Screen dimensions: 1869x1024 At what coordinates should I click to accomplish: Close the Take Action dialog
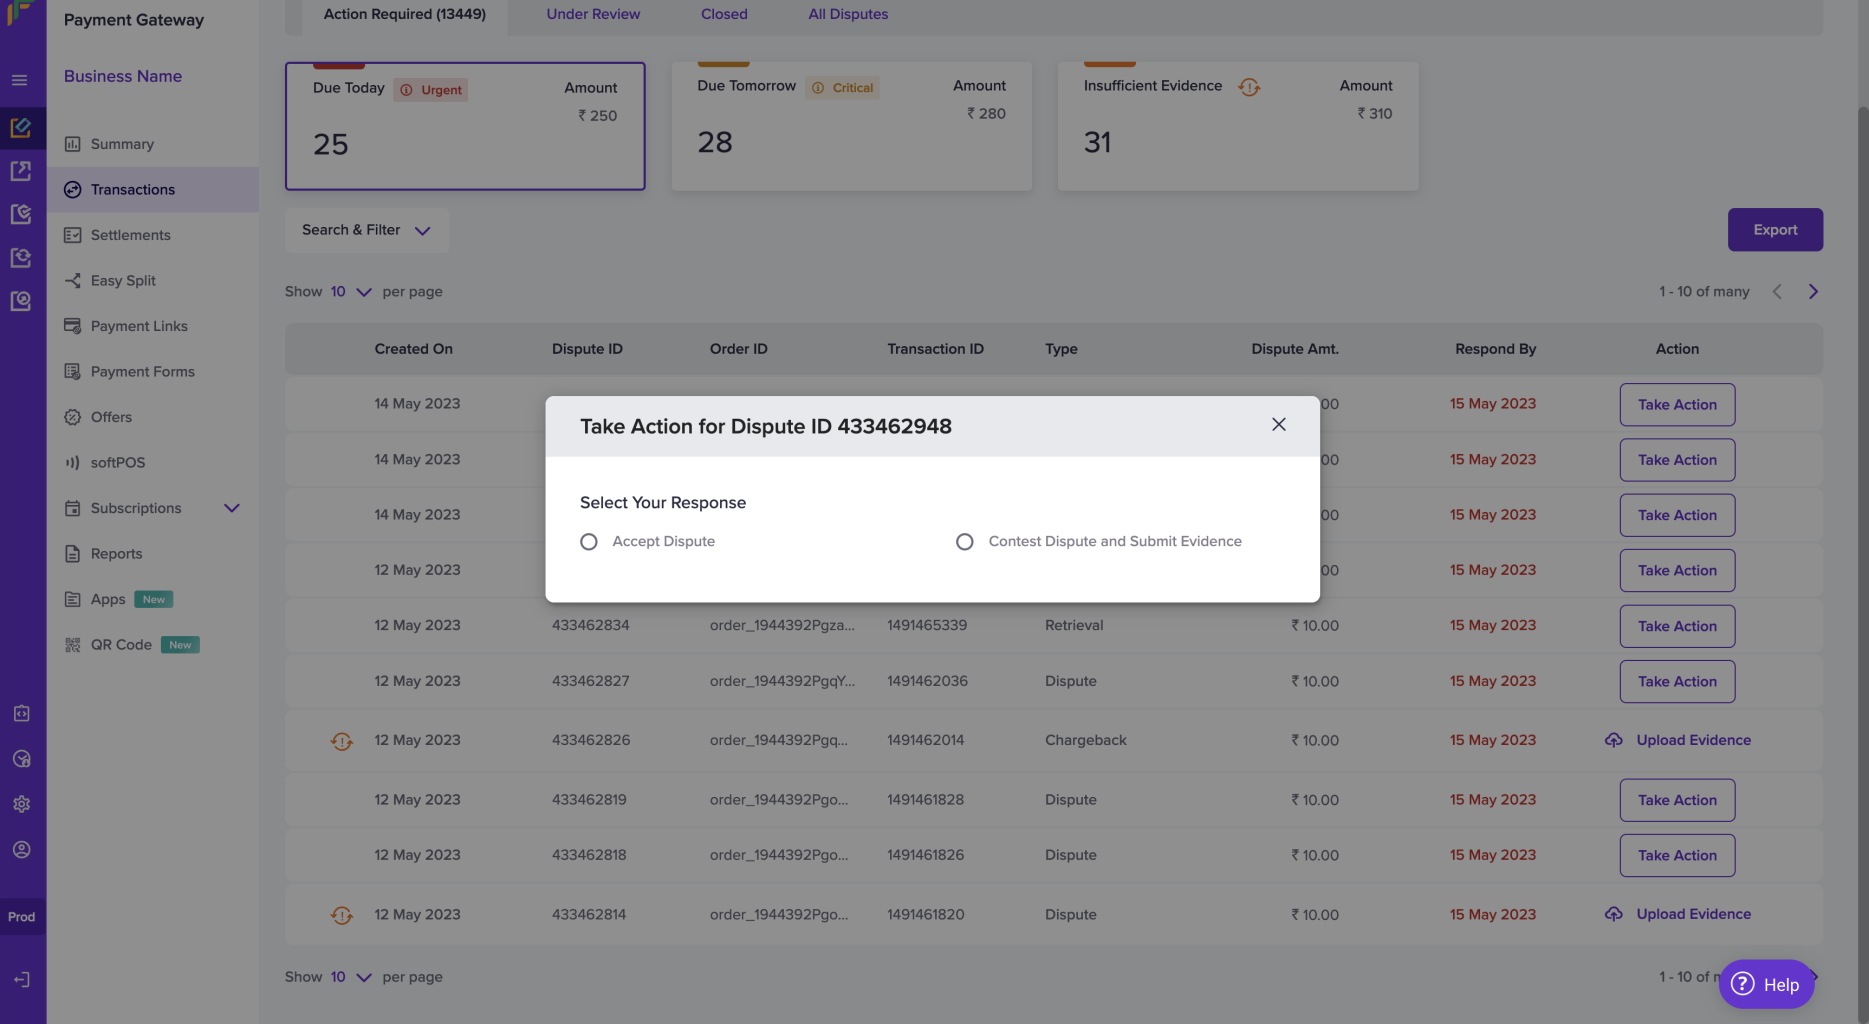[x=1278, y=425]
